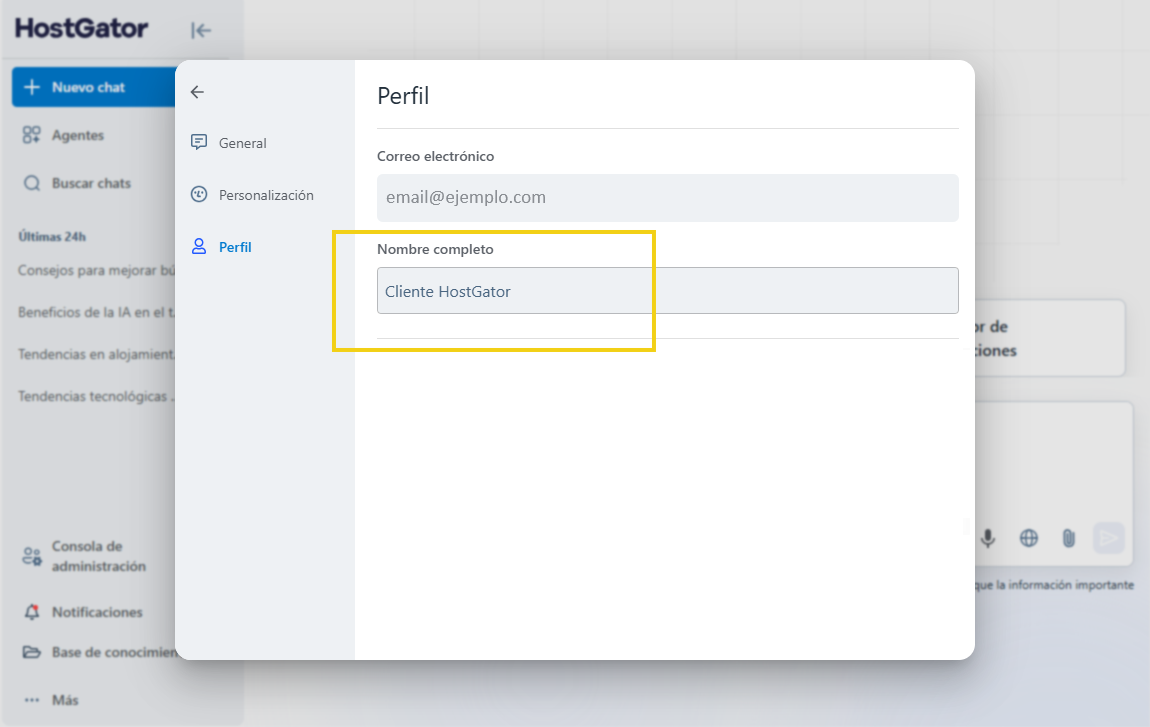Open the General settings section
This screenshot has width=1150, height=727.
243,143
